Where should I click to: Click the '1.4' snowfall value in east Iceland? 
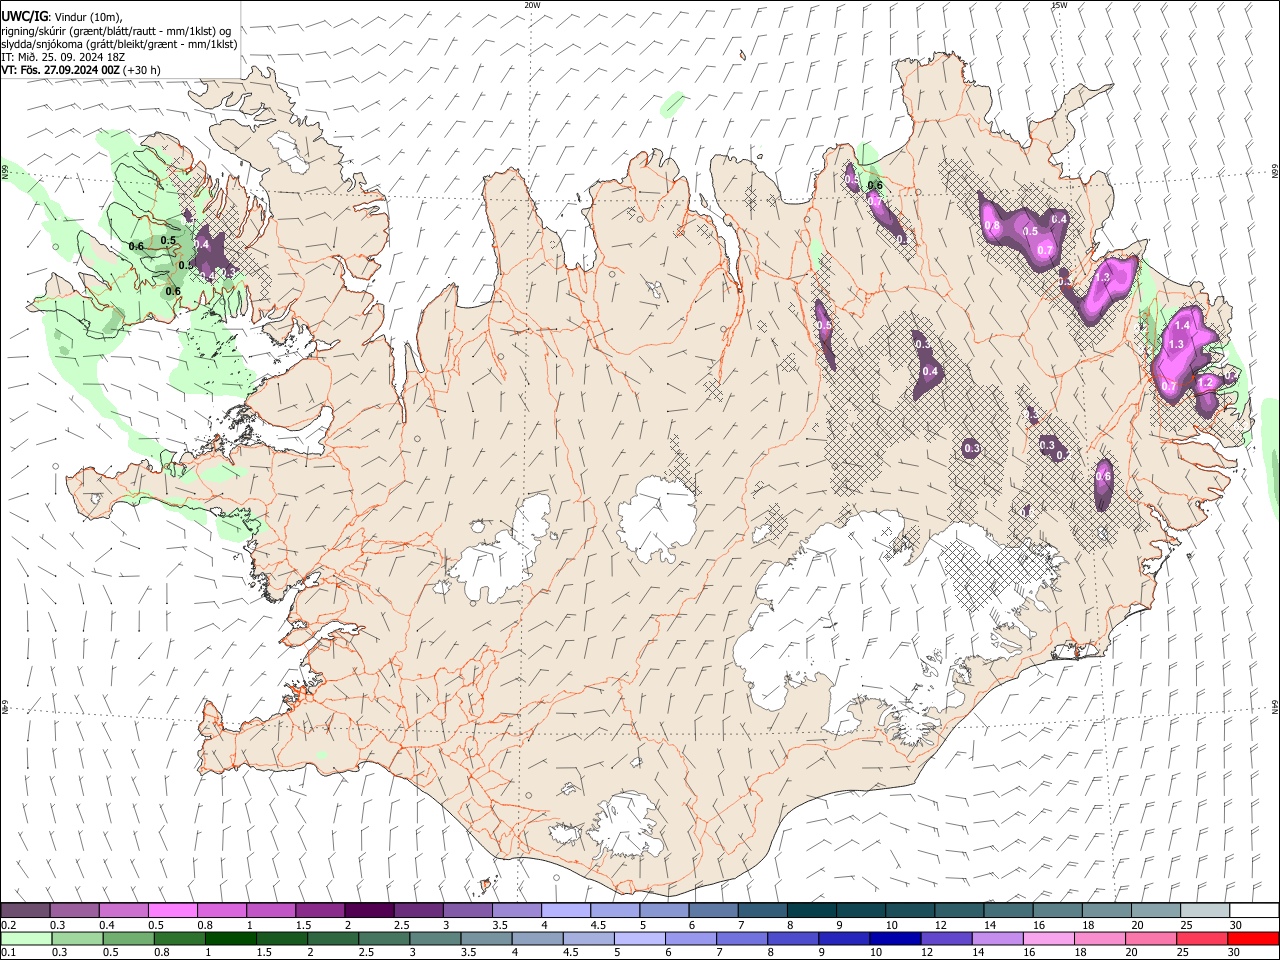coord(1182,326)
